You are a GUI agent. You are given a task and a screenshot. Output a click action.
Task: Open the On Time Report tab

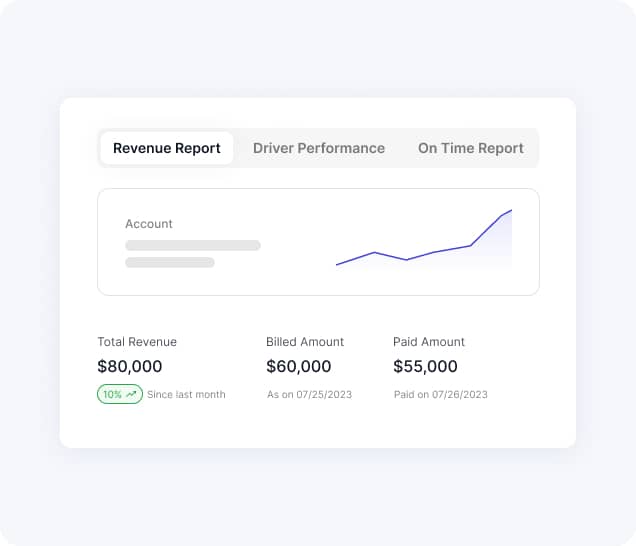point(471,148)
